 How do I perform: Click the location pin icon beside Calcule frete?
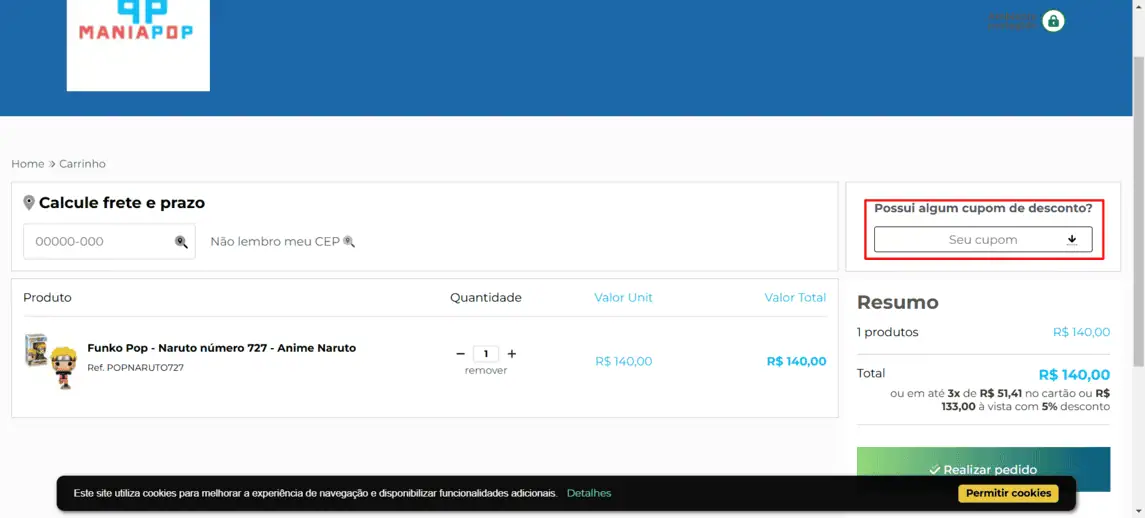coord(29,203)
